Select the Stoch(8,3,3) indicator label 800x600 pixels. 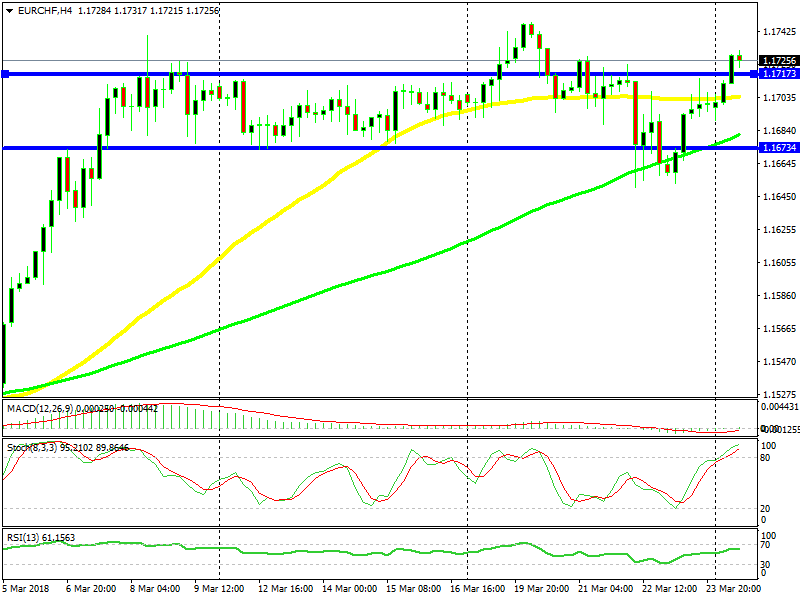[x=33, y=447]
